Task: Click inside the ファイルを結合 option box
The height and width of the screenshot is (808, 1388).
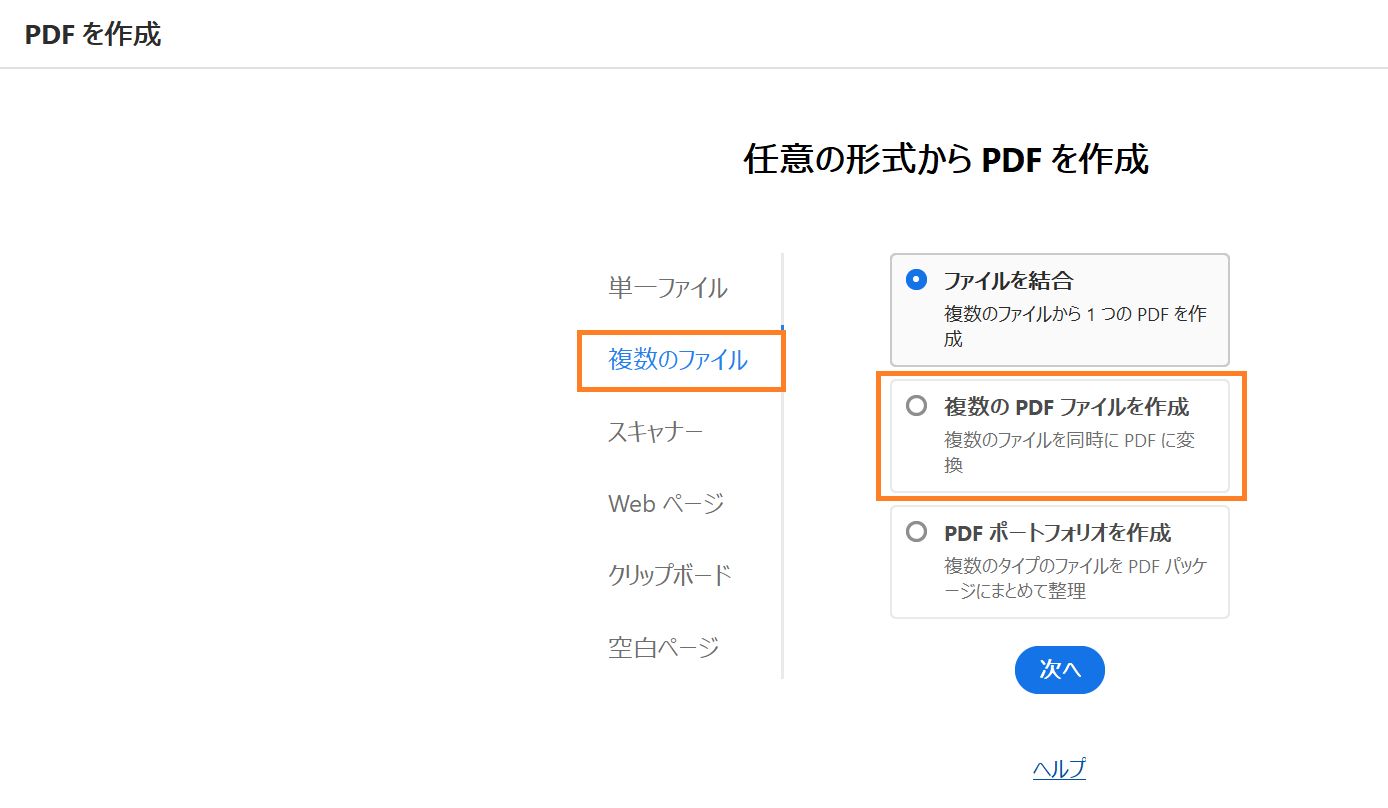Action: click(x=1060, y=308)
